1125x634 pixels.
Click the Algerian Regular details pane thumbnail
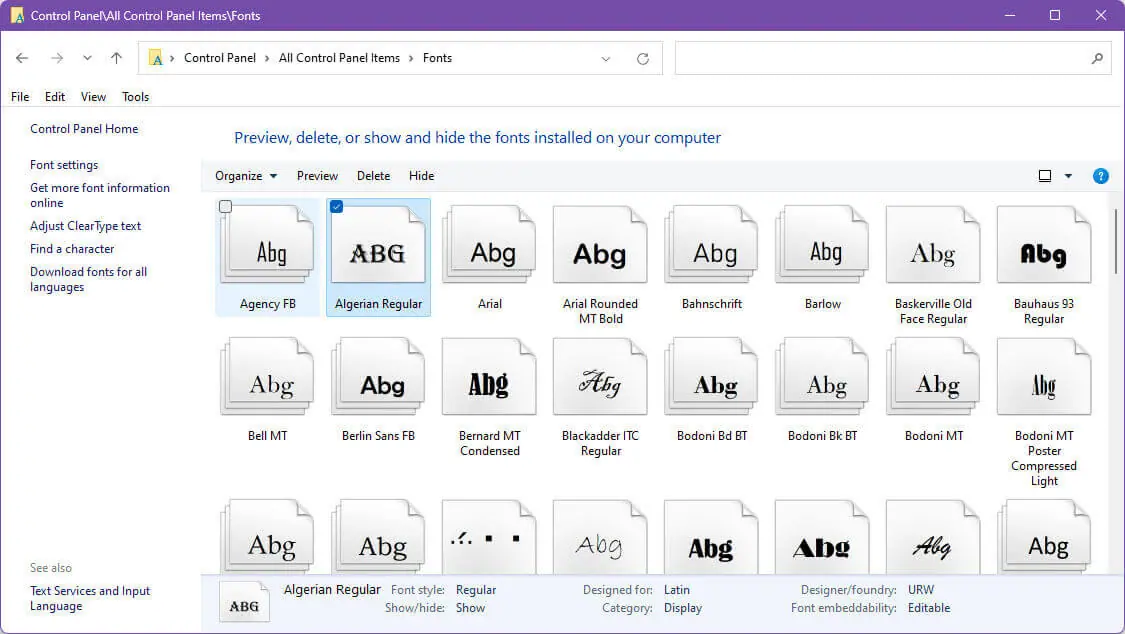244,601
